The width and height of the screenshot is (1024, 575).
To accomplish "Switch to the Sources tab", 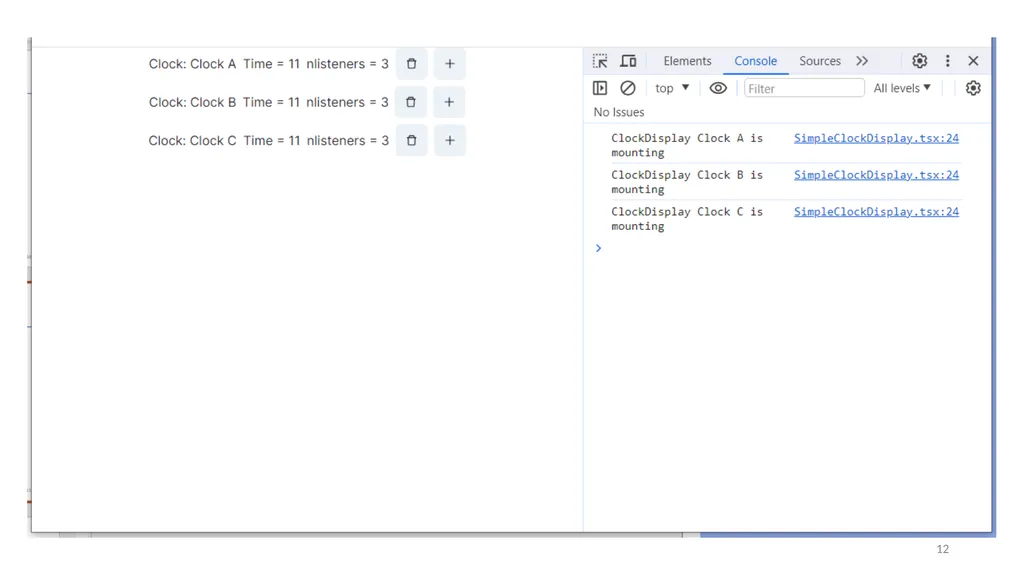I will [820, 61].
